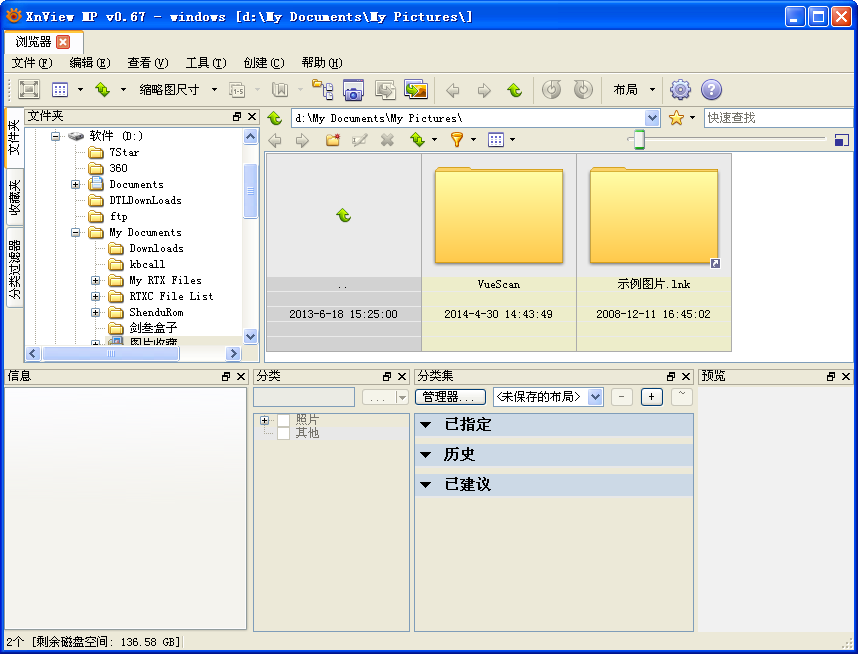Image resolution: width=858 pixels, height=654 pixels.
Task: Open the 查看(V) menu
Action: (148, 63)
